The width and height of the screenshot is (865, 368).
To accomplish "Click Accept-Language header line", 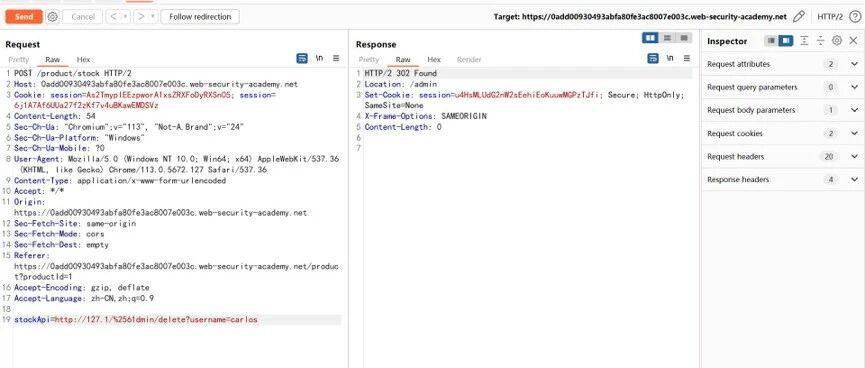I will coord(84,298).
